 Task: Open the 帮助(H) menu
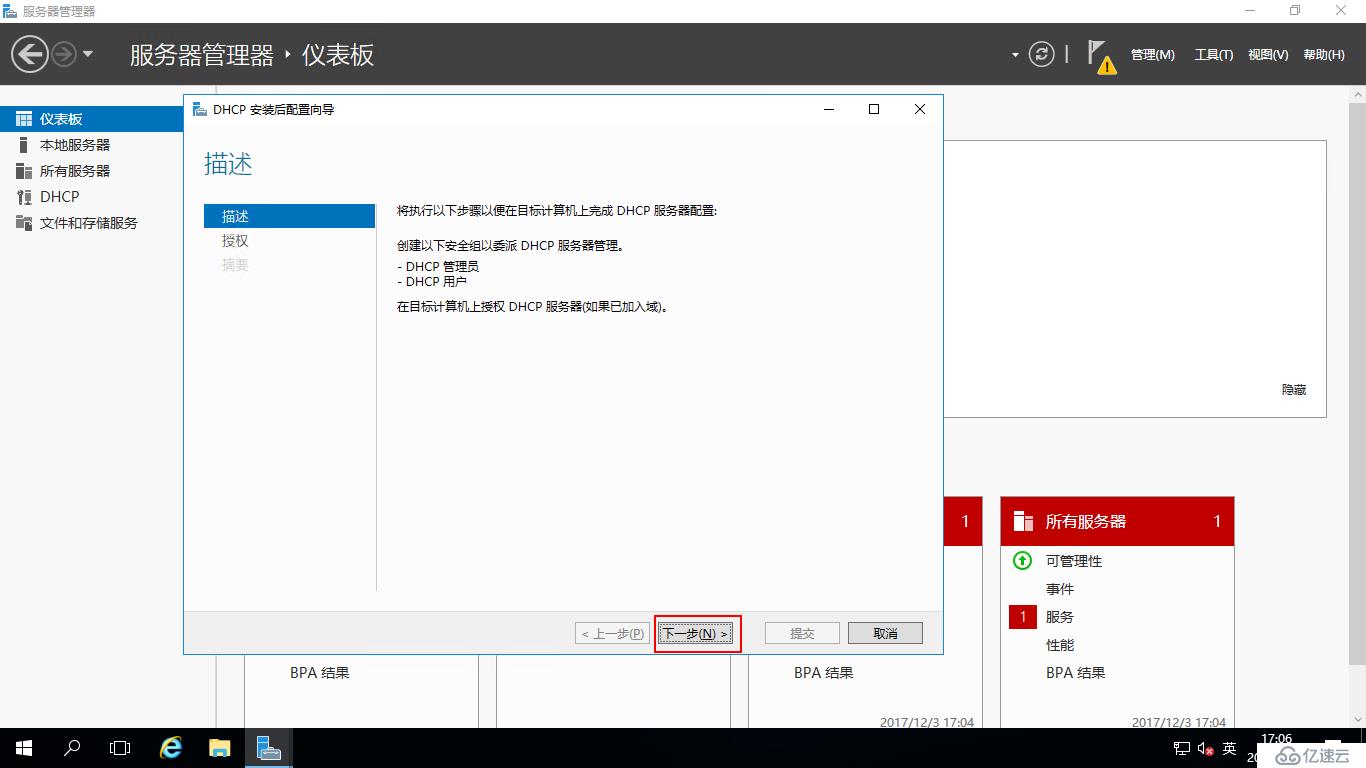pyautogui.click(x=1324, y=55)
